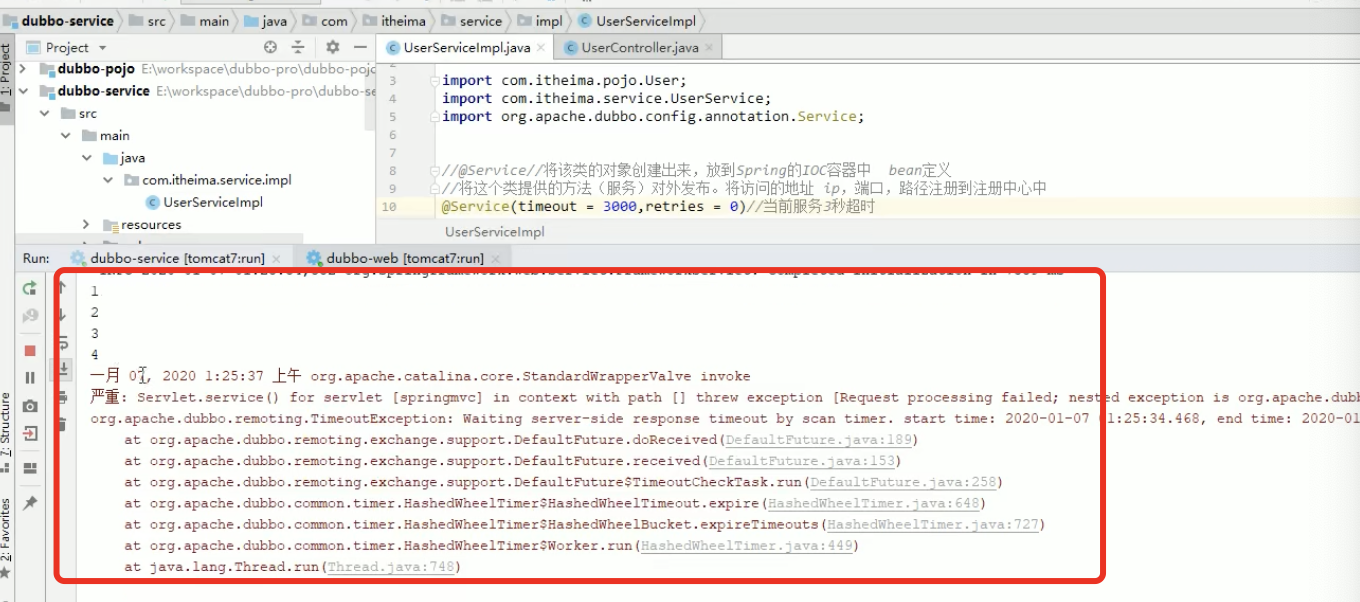This screenshot has width=1360, height=602.
Task: Expand the dubbo-pojo module
Action: click(x=22, y=69)
